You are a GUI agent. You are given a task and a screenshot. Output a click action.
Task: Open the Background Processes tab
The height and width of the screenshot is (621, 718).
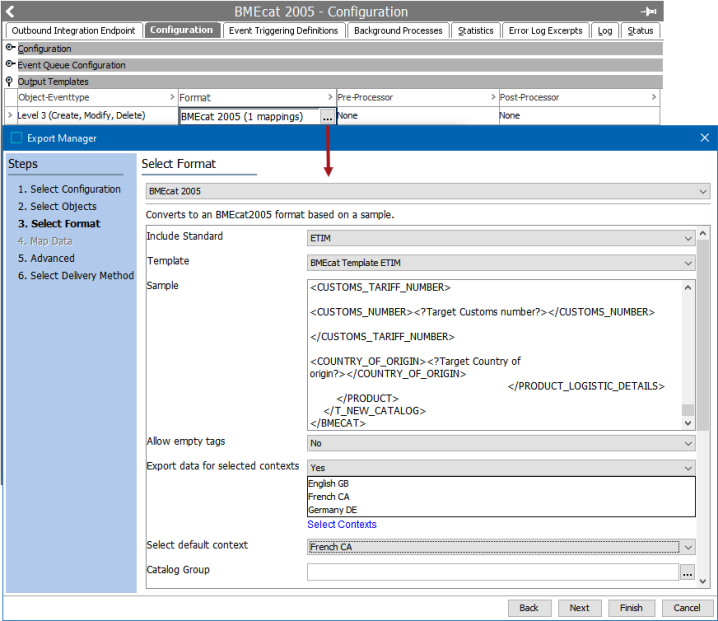point(398,31)
